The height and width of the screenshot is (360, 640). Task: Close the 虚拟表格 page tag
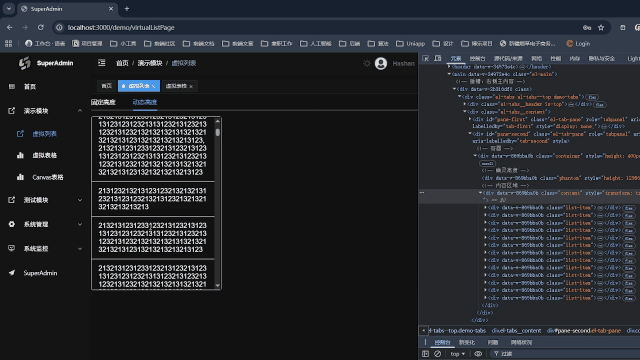coord(191,86)
